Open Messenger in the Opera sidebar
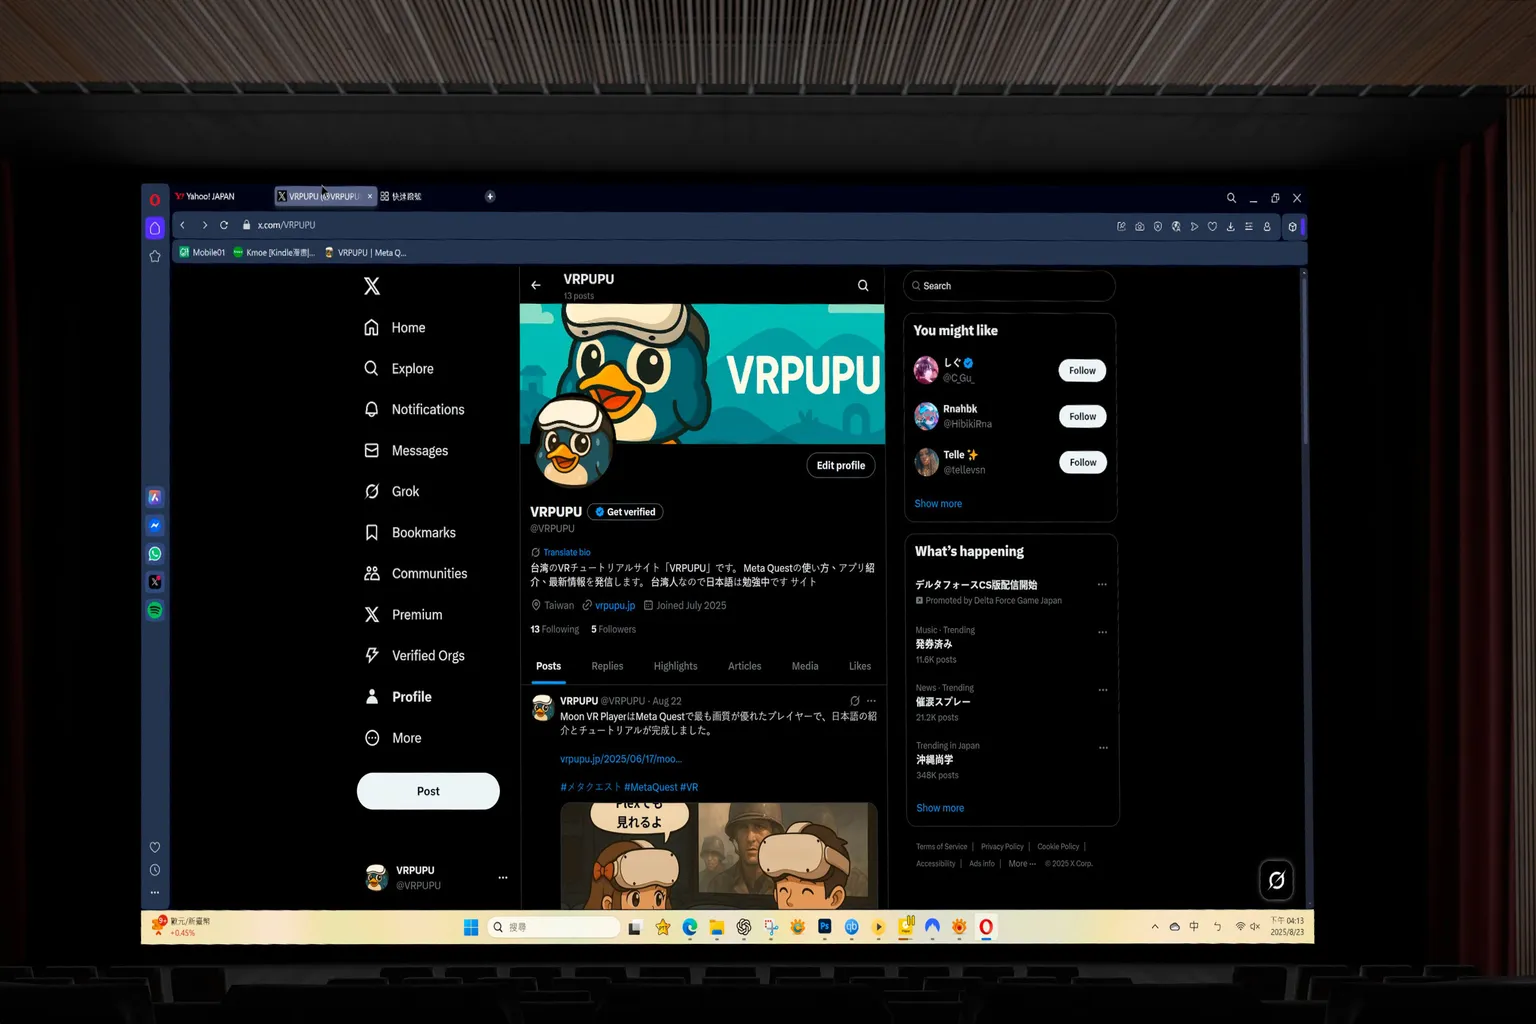Viewport: 1536px width, 1024px height. (155, 525)
